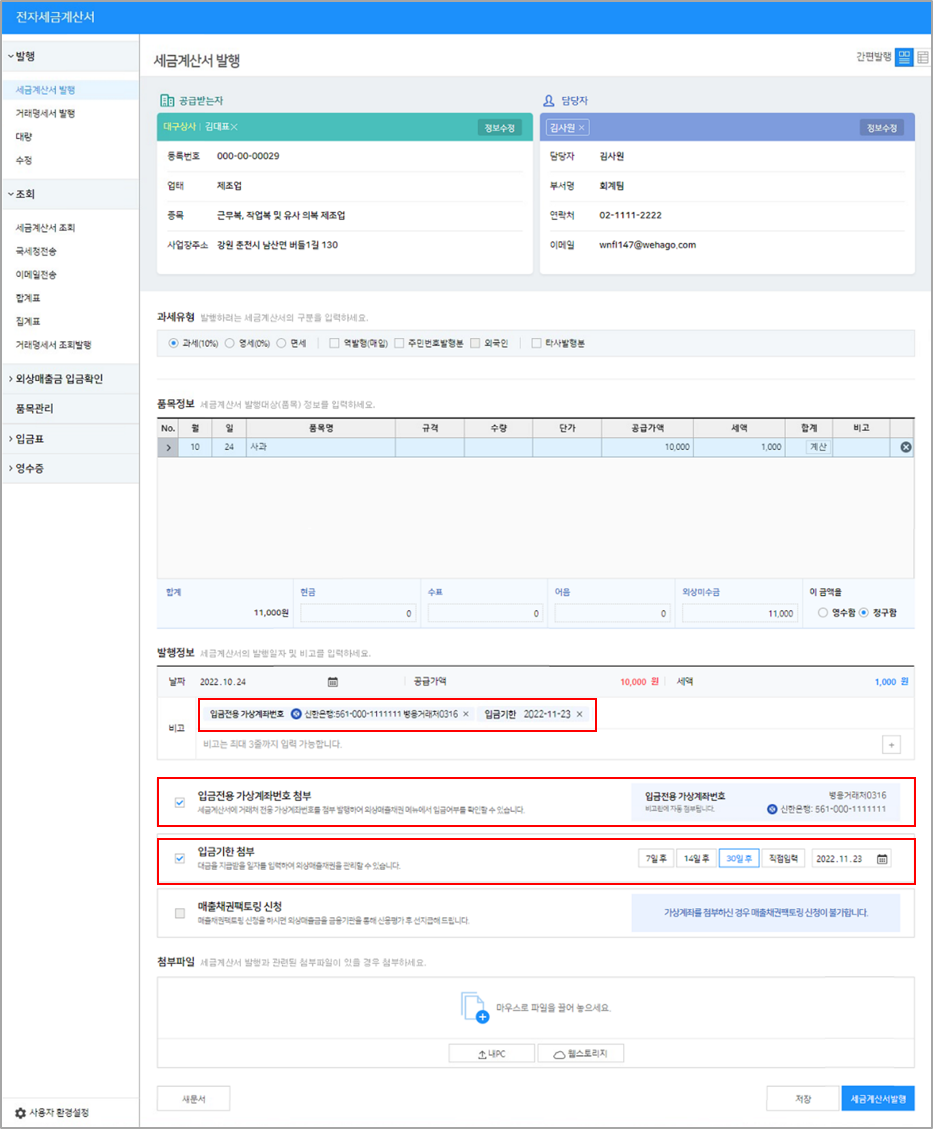This screenshot has height=1129, width=933.
Task: Uncheck the 입금전용 가상계좌번호 첨부 checkbox
Action: (x=179, y=802)
